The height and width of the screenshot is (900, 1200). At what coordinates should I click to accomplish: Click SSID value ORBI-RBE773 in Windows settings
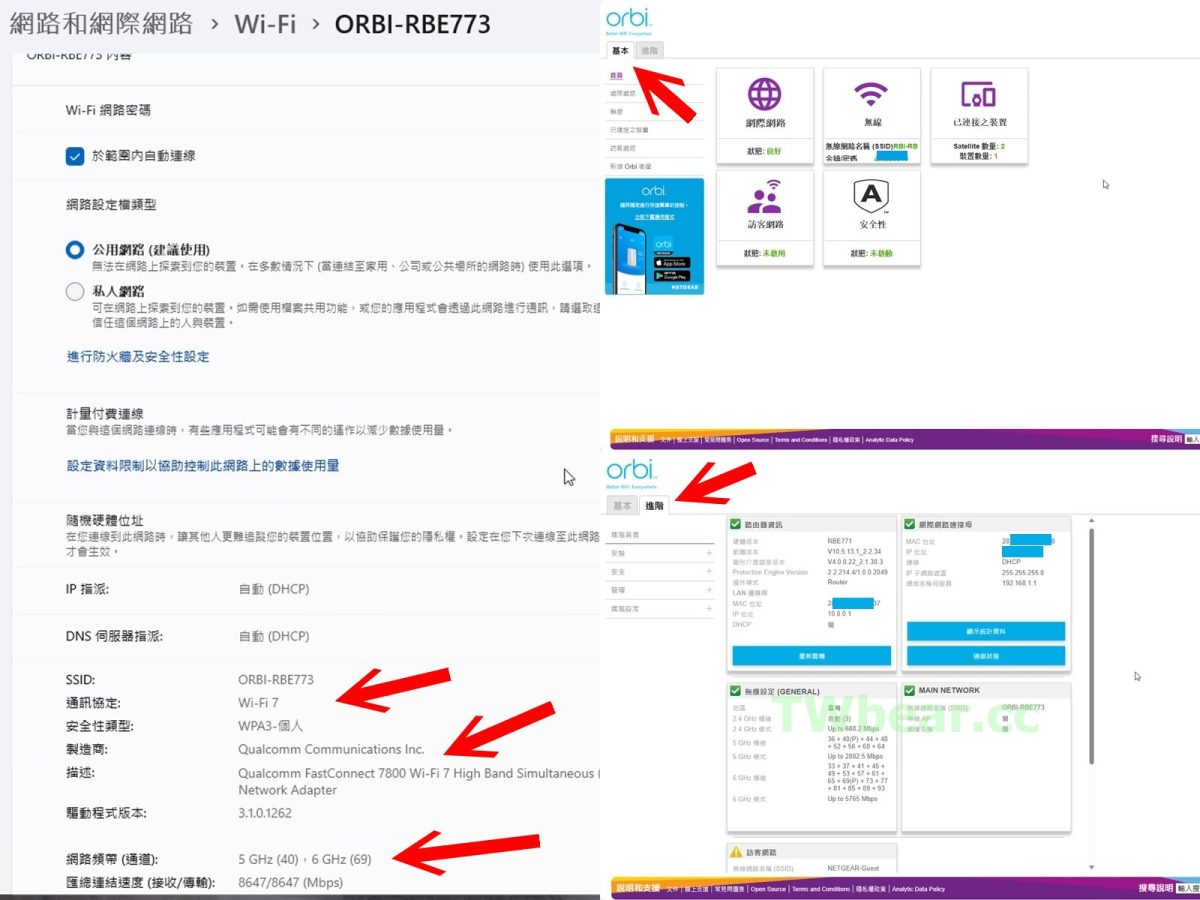tap(276, 680)
